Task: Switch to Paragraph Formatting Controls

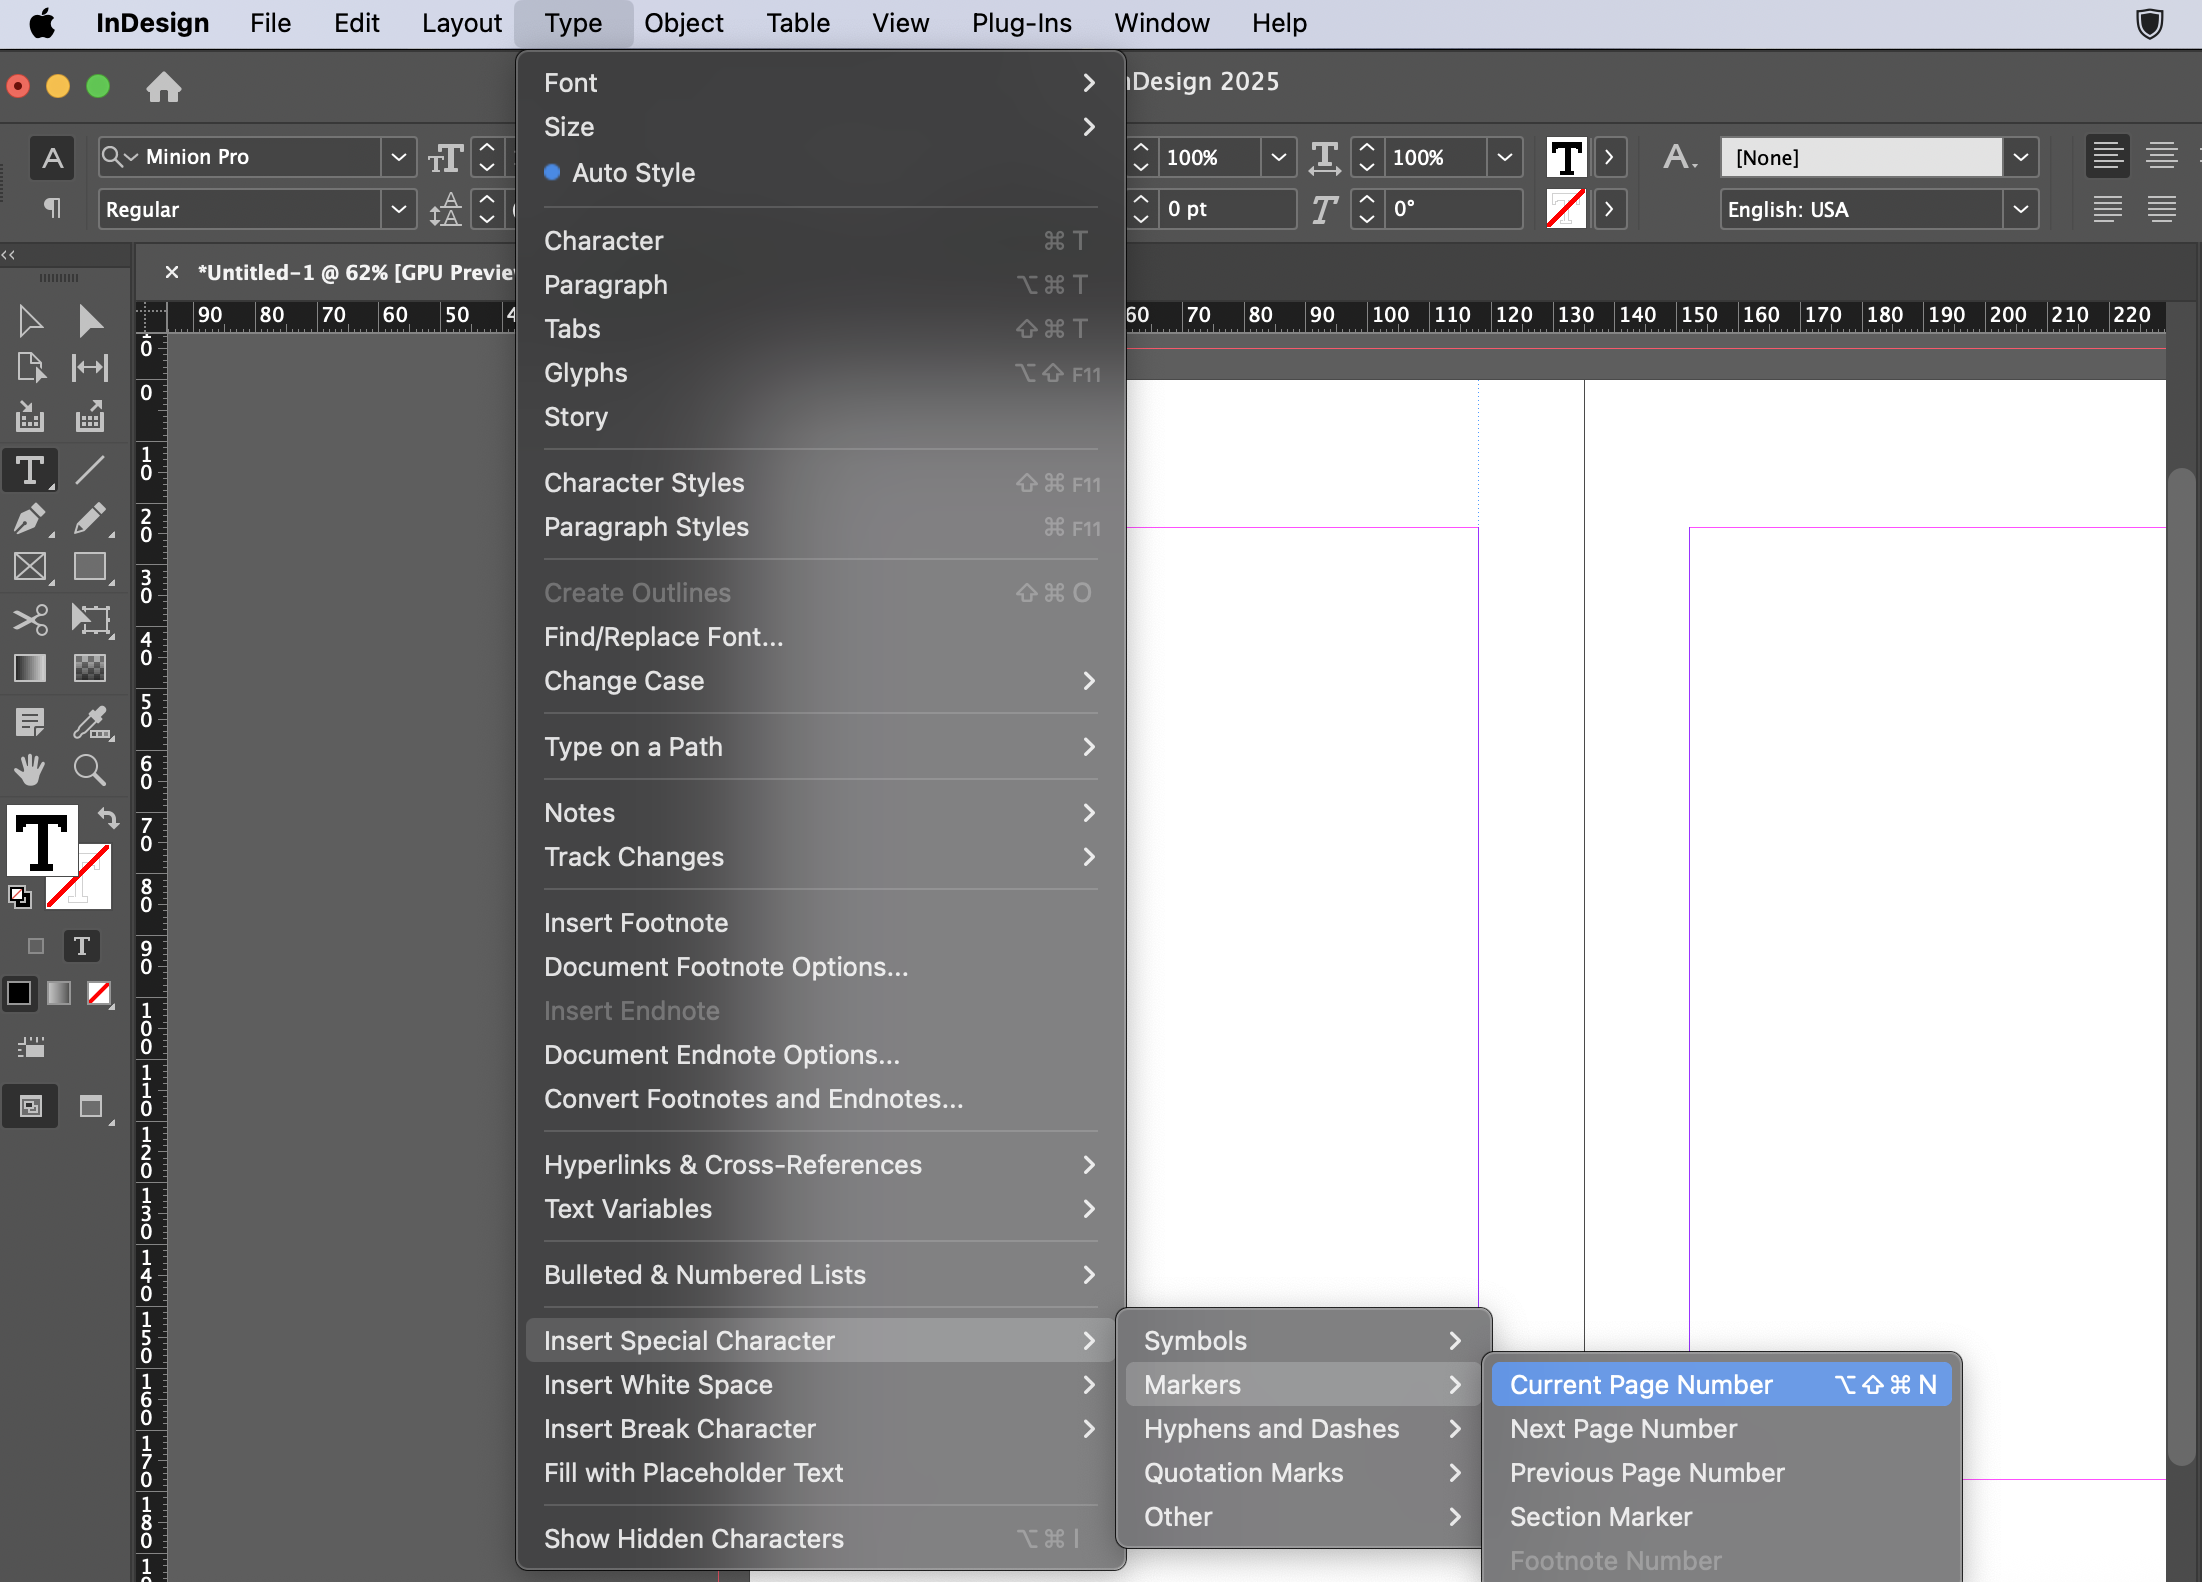Action: [52, 208]
